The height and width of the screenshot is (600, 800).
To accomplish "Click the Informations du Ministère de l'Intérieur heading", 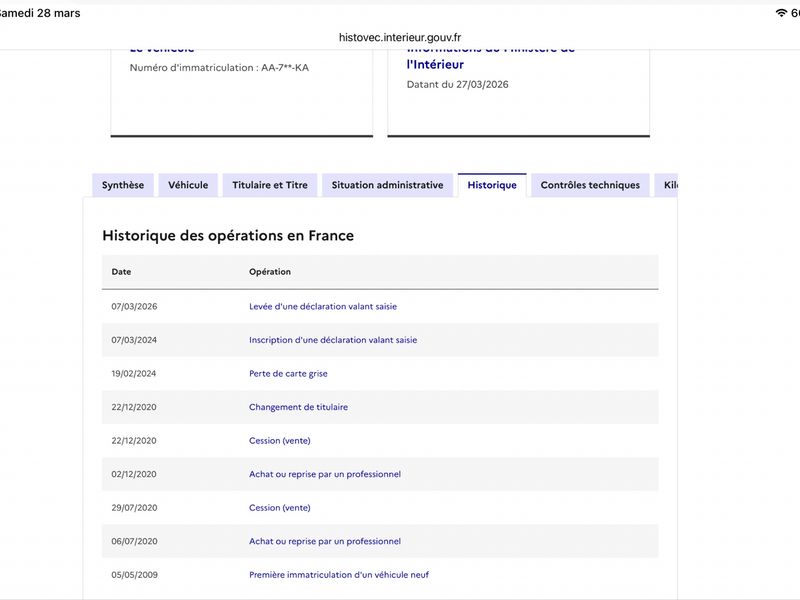I will click(490, 57).
